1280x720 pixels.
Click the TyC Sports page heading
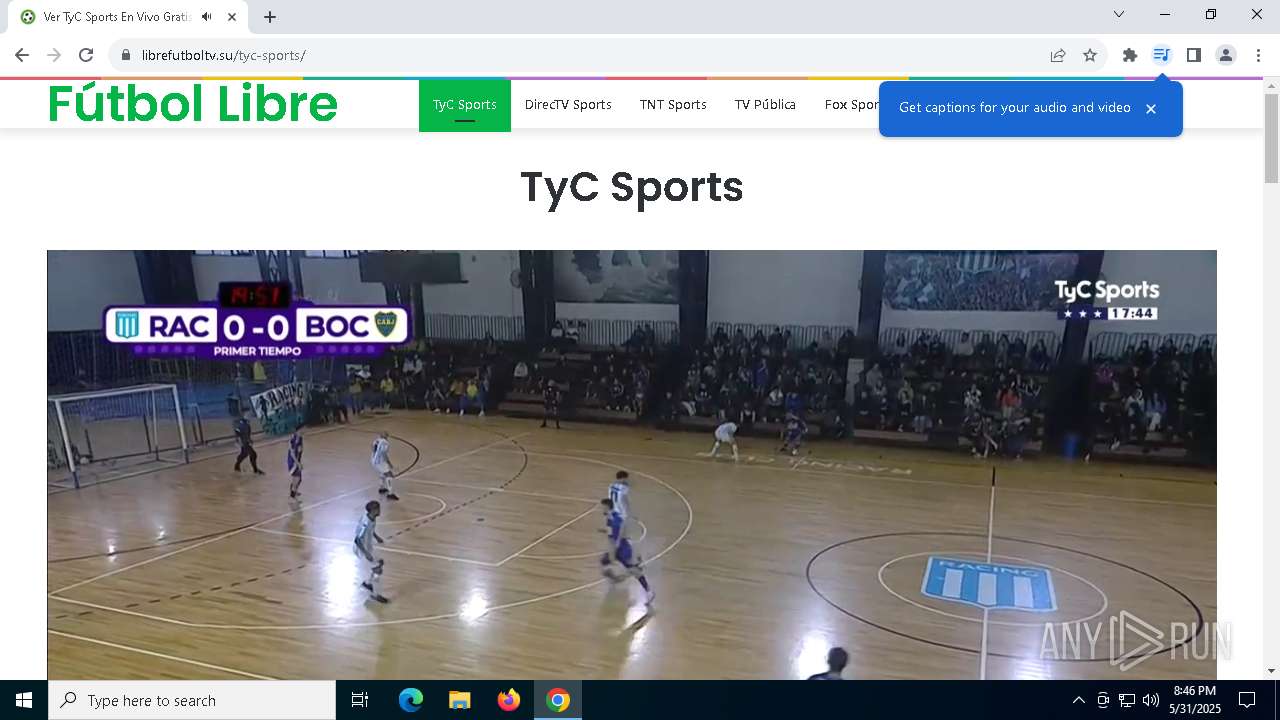632,187
